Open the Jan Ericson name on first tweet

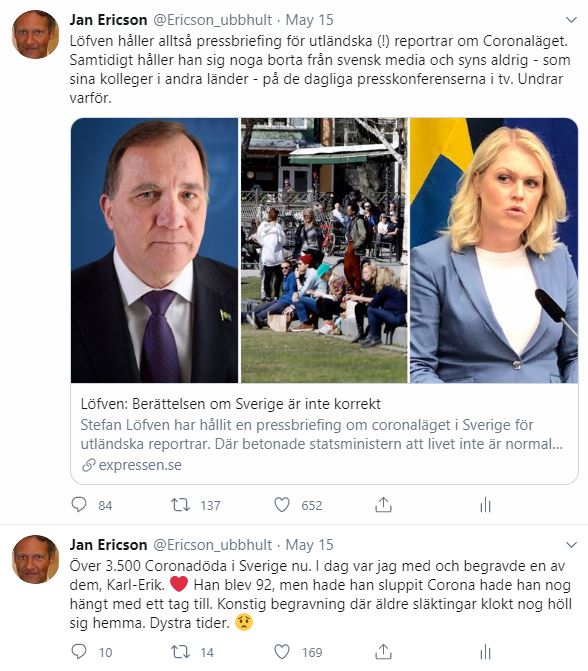pos(108,20)
